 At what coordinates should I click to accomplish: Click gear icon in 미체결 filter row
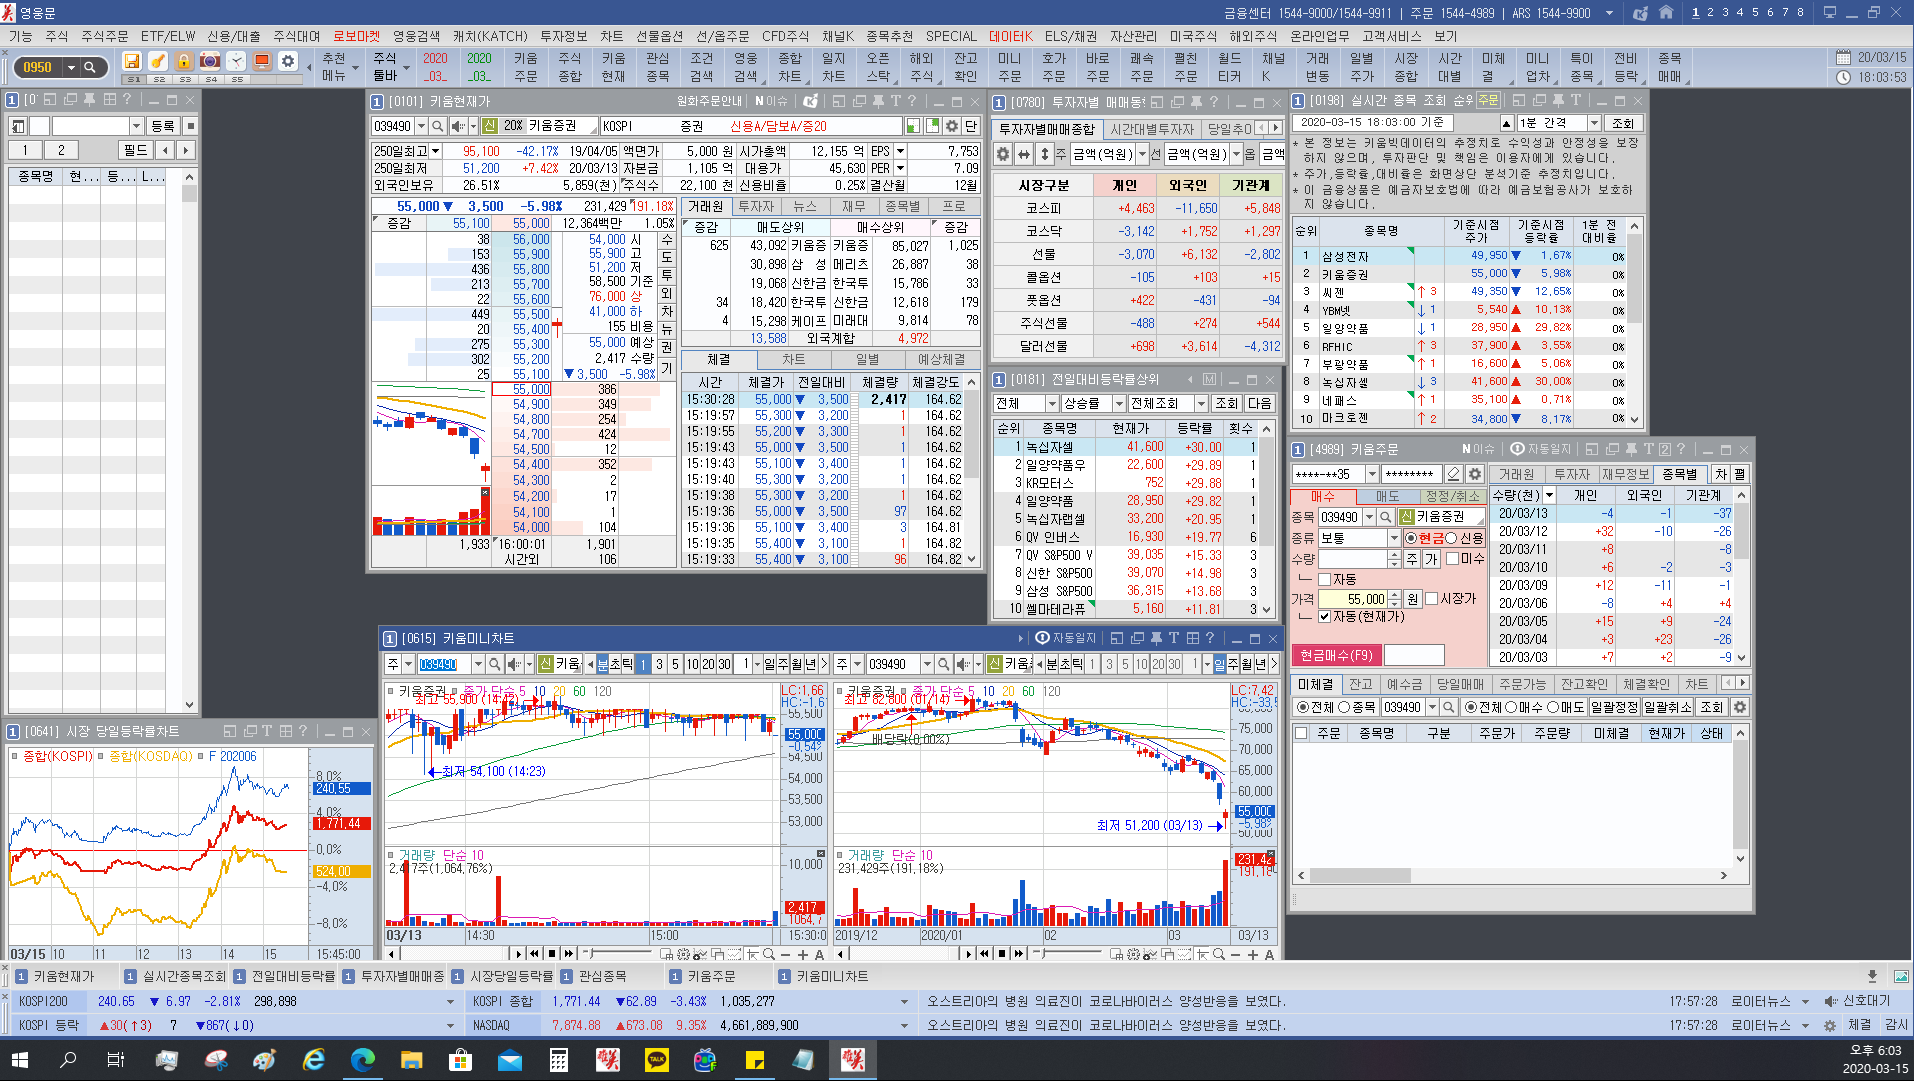(1740, 707)
